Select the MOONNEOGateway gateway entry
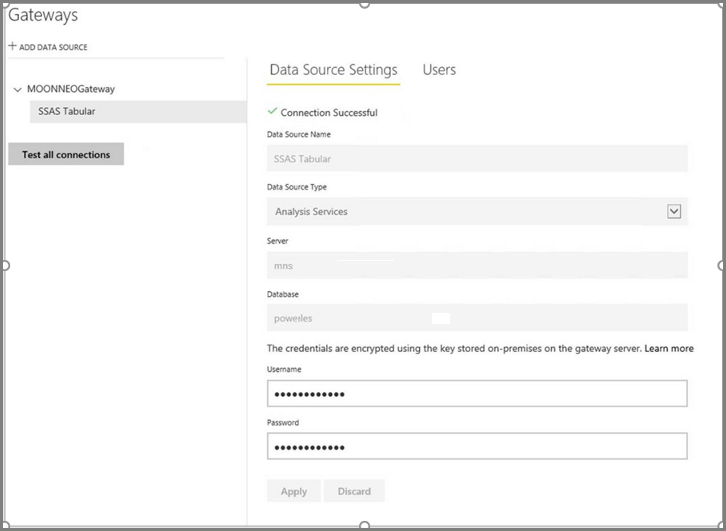This screenshot has width=726, height=531. pyautogui.click(x=71, y=89)
